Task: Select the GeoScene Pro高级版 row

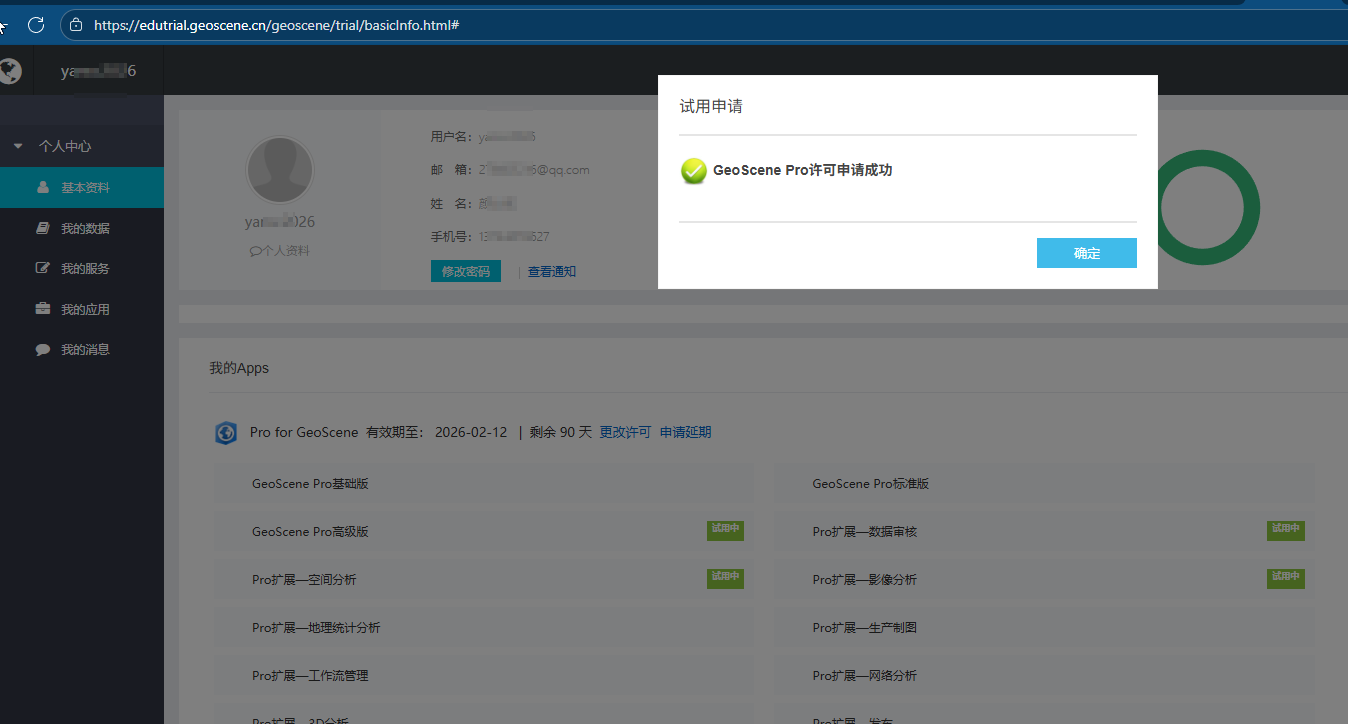Action: coord(483,532)
